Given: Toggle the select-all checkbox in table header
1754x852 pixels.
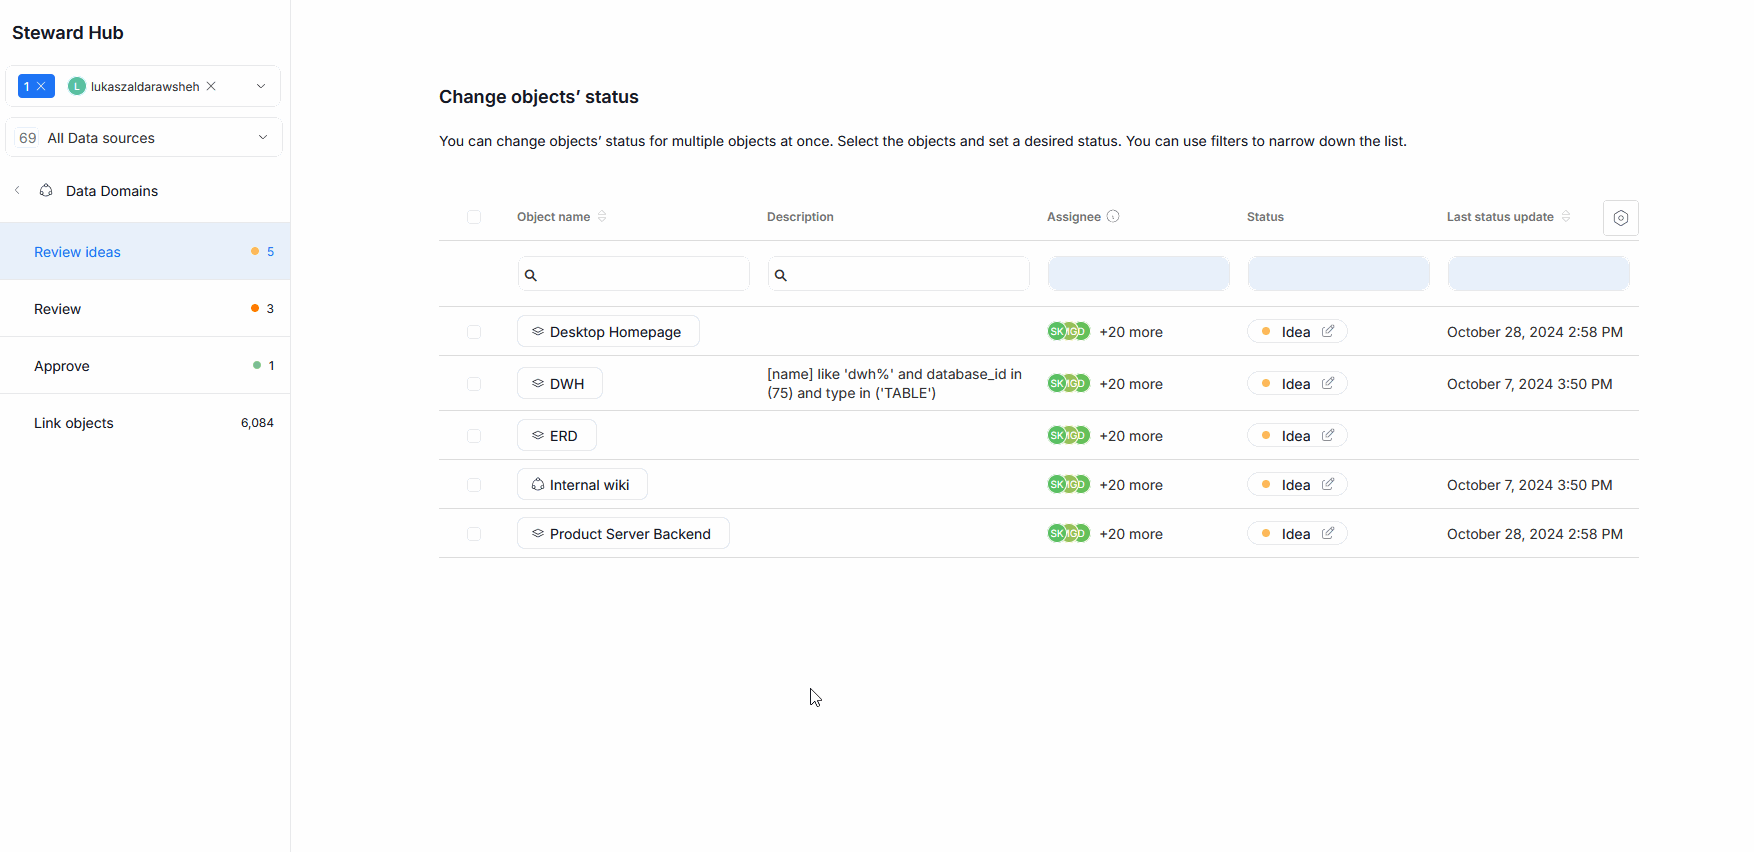Looking at the screenshot, I should click(x=474, y=217).
